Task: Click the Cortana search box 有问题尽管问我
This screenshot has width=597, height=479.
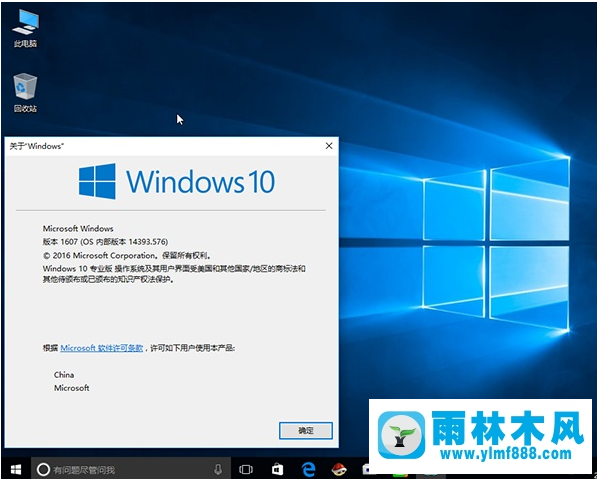Action: (131, 469)
